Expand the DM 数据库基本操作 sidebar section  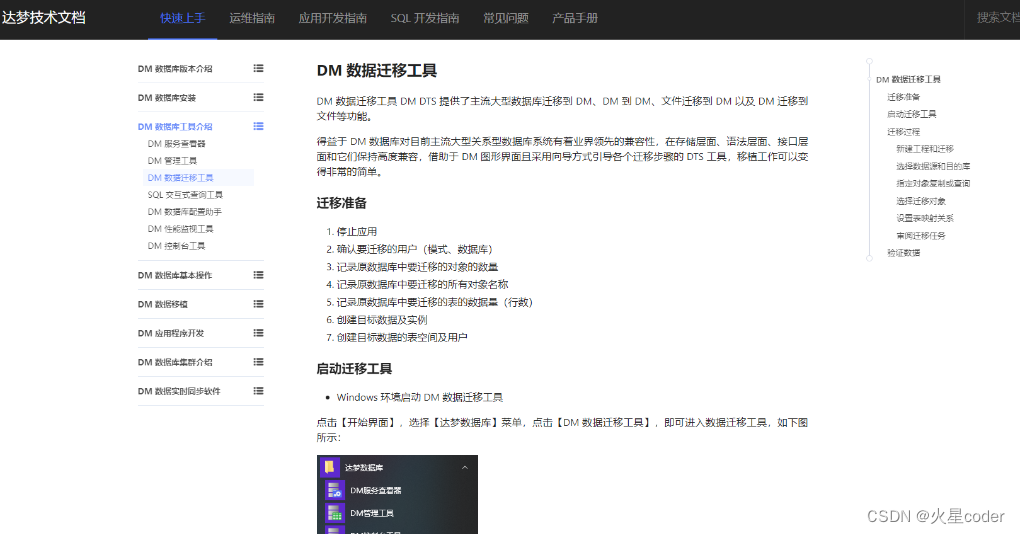click(175, 275)
